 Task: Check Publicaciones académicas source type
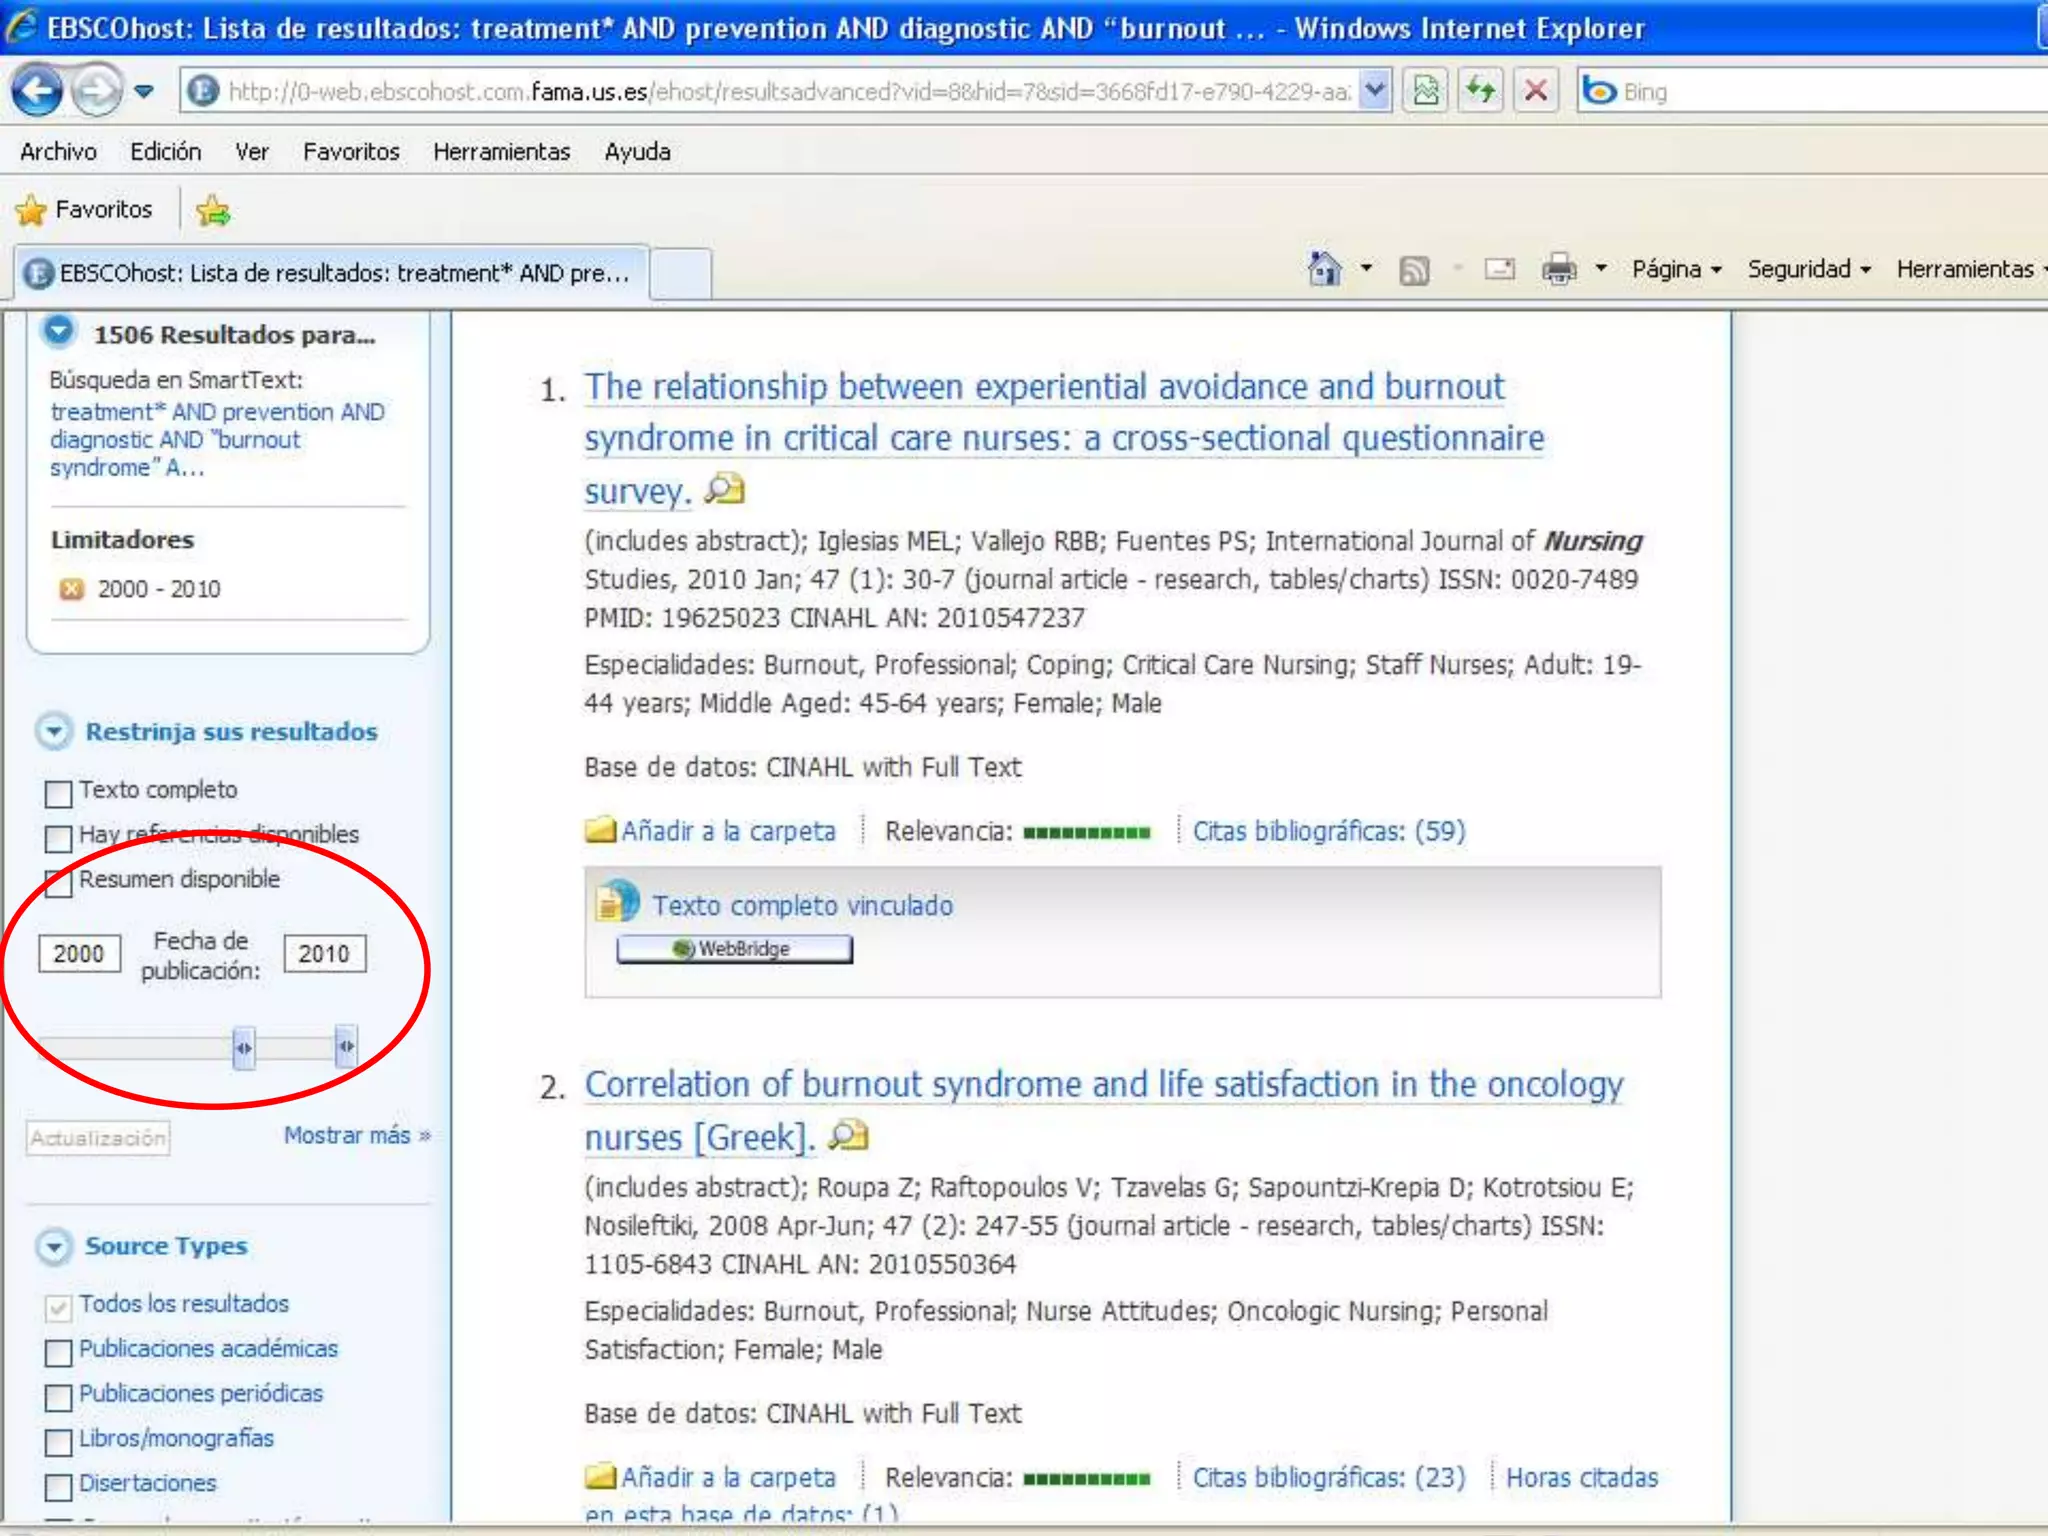click(59, 1352)
